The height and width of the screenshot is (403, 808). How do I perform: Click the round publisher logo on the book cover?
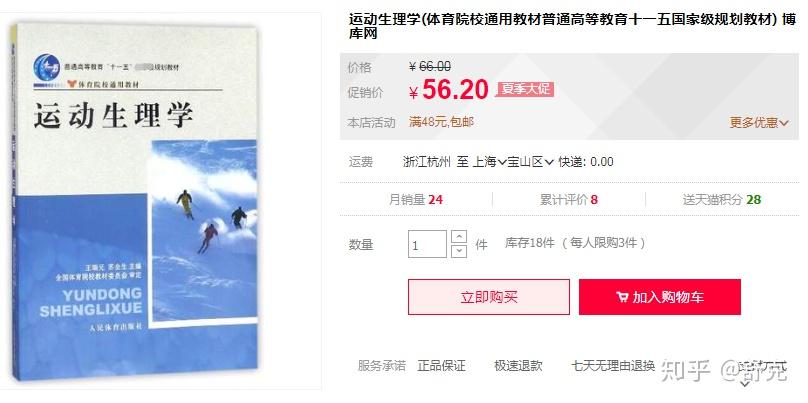coord(47,68)
